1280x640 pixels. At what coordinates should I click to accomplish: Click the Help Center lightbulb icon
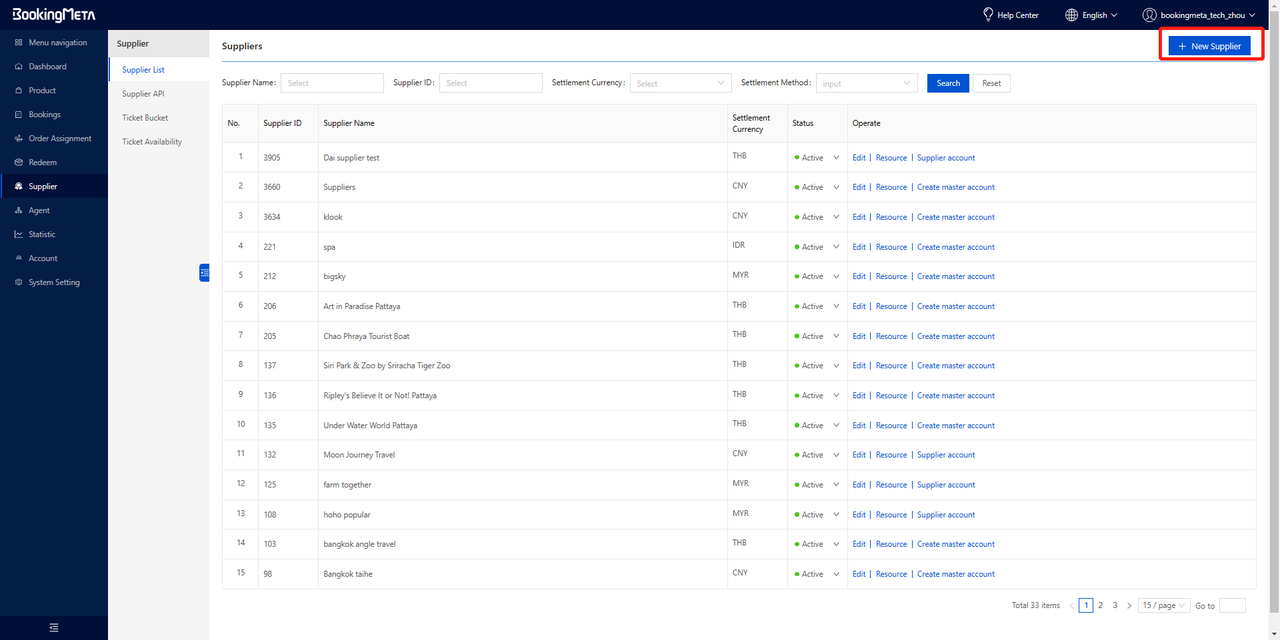pyautogui.click(x=988, y=15)
